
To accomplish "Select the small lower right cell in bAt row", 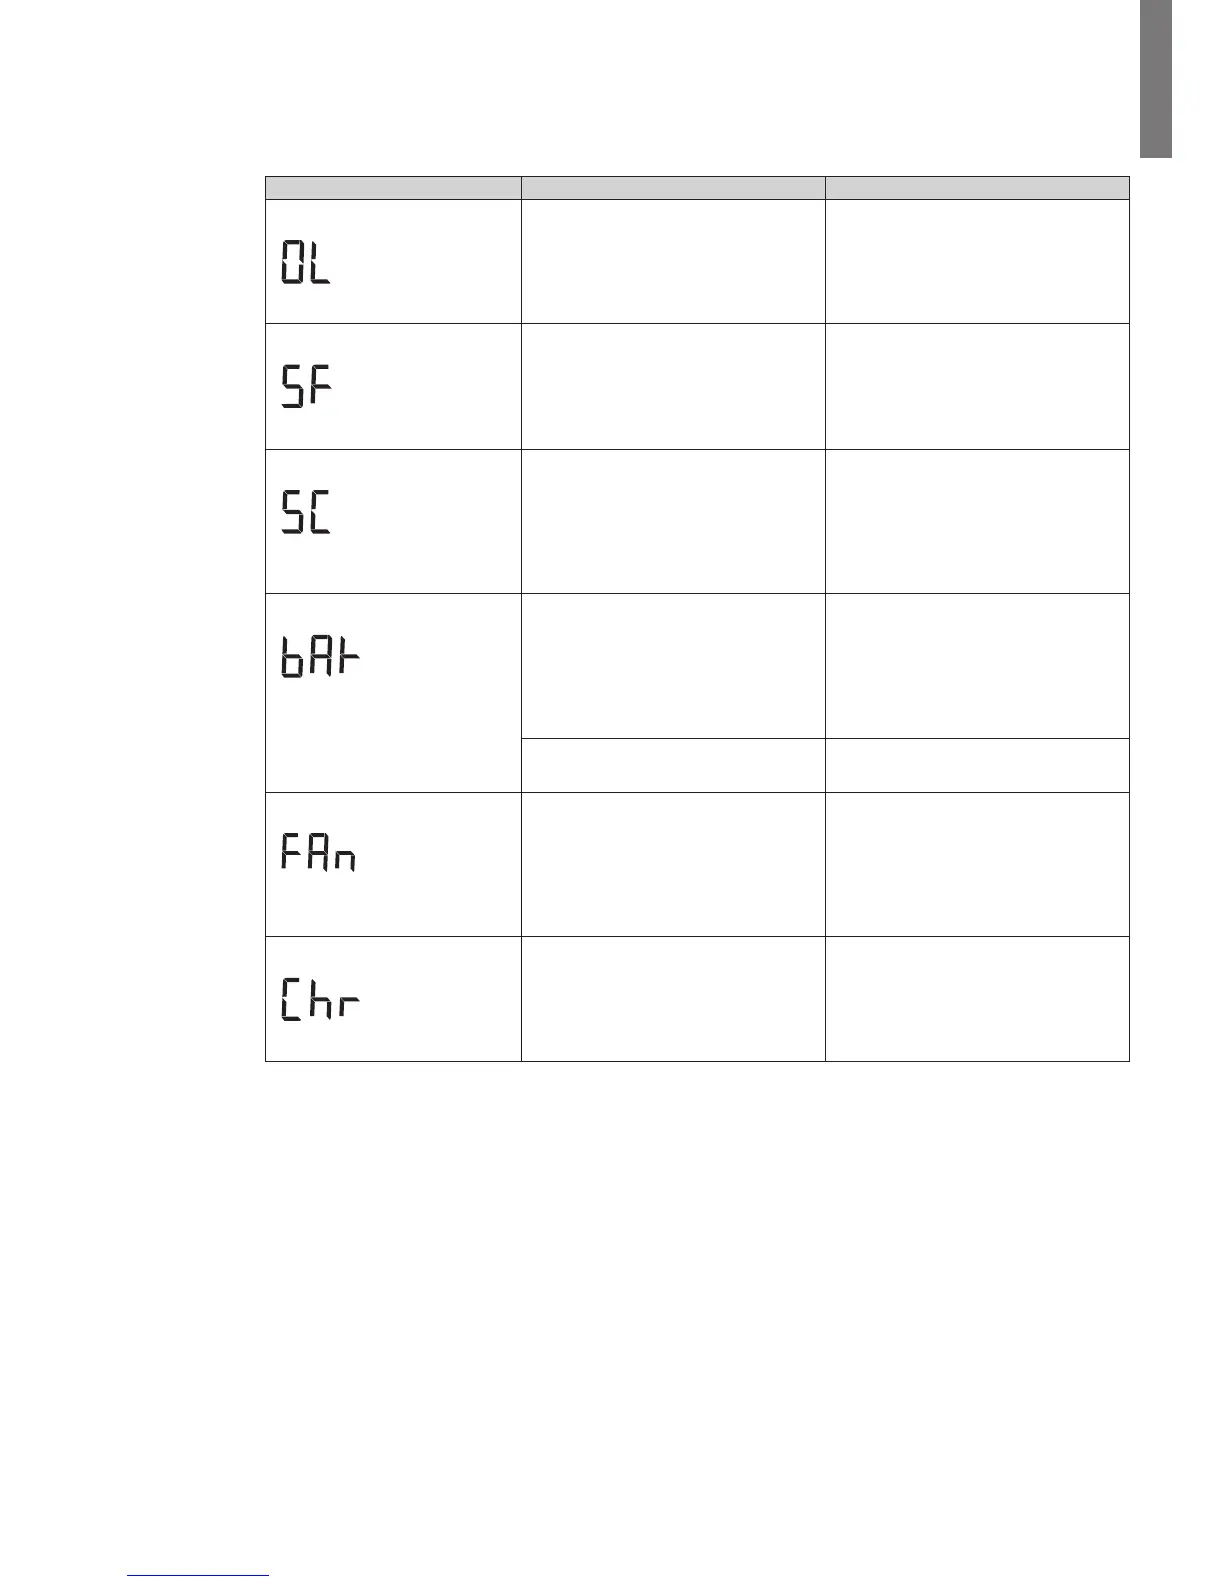I will 977,765.
